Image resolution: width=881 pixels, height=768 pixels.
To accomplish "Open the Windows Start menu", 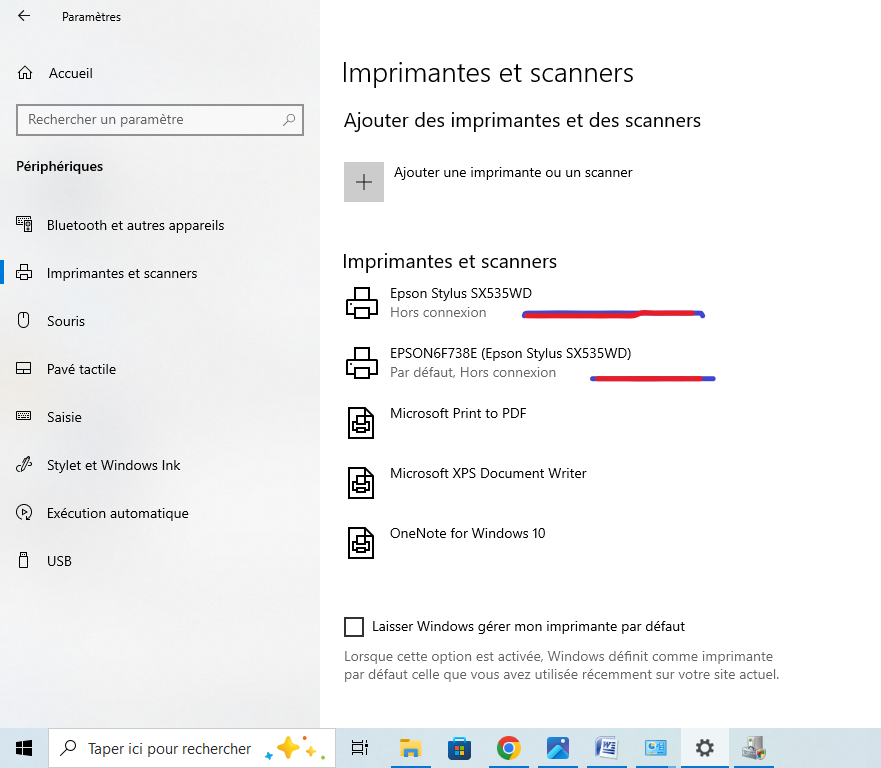I will pyautogui.click(x=24, y=748).
